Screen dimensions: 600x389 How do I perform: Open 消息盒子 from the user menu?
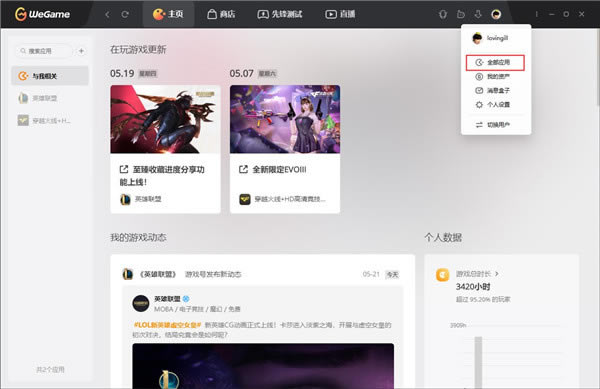[495, 90]
